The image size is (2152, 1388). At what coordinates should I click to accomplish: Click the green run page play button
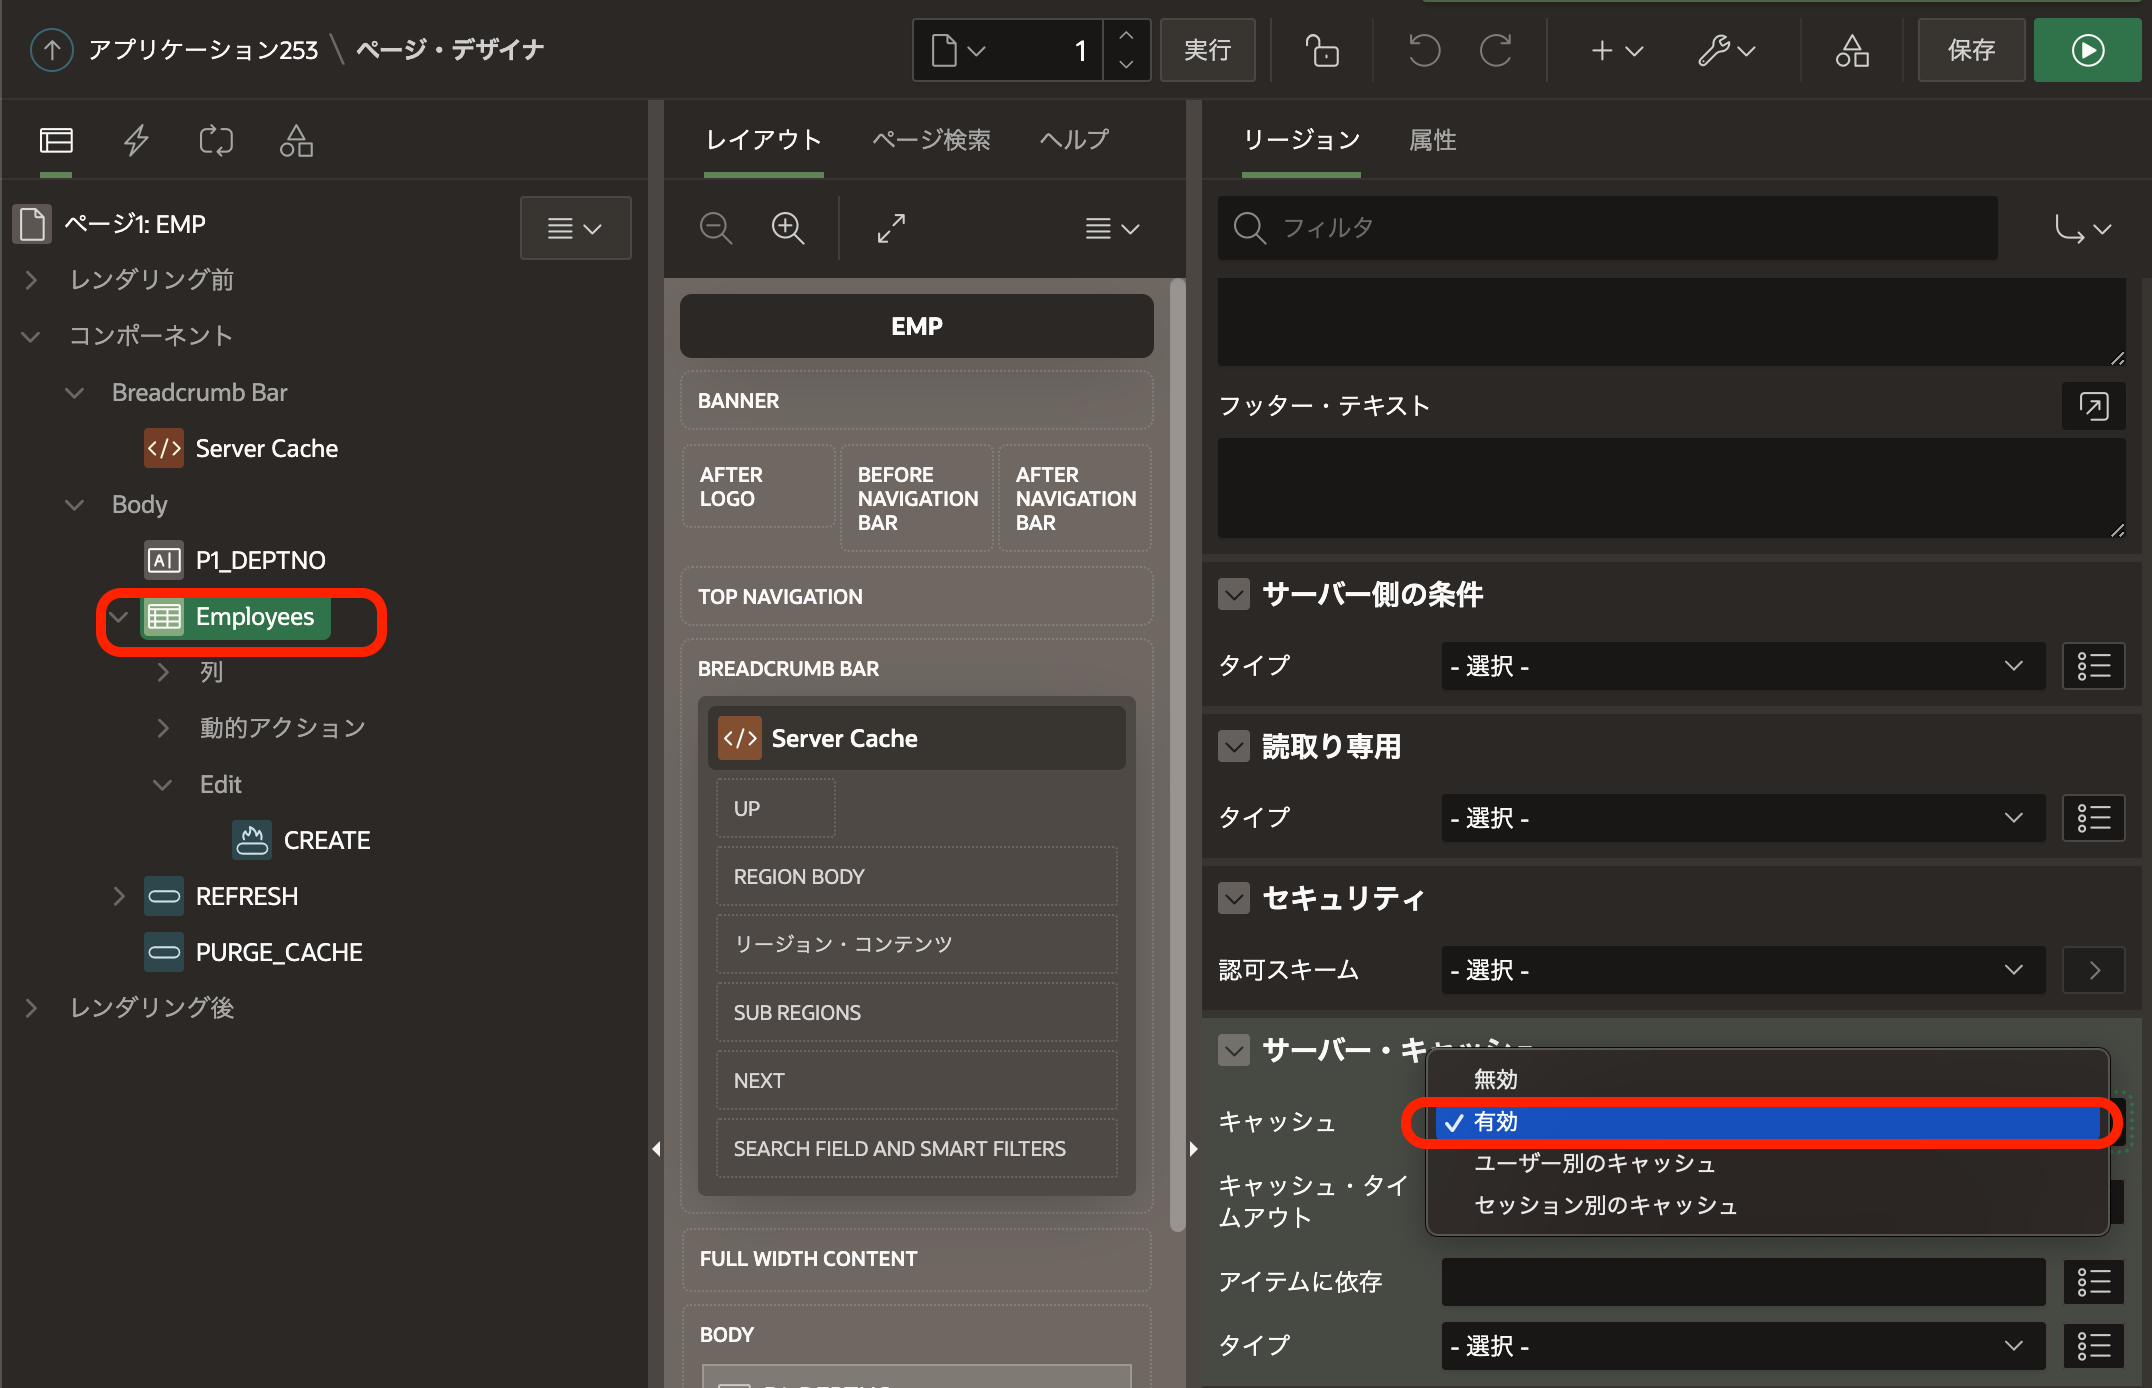pos(2087,50)
